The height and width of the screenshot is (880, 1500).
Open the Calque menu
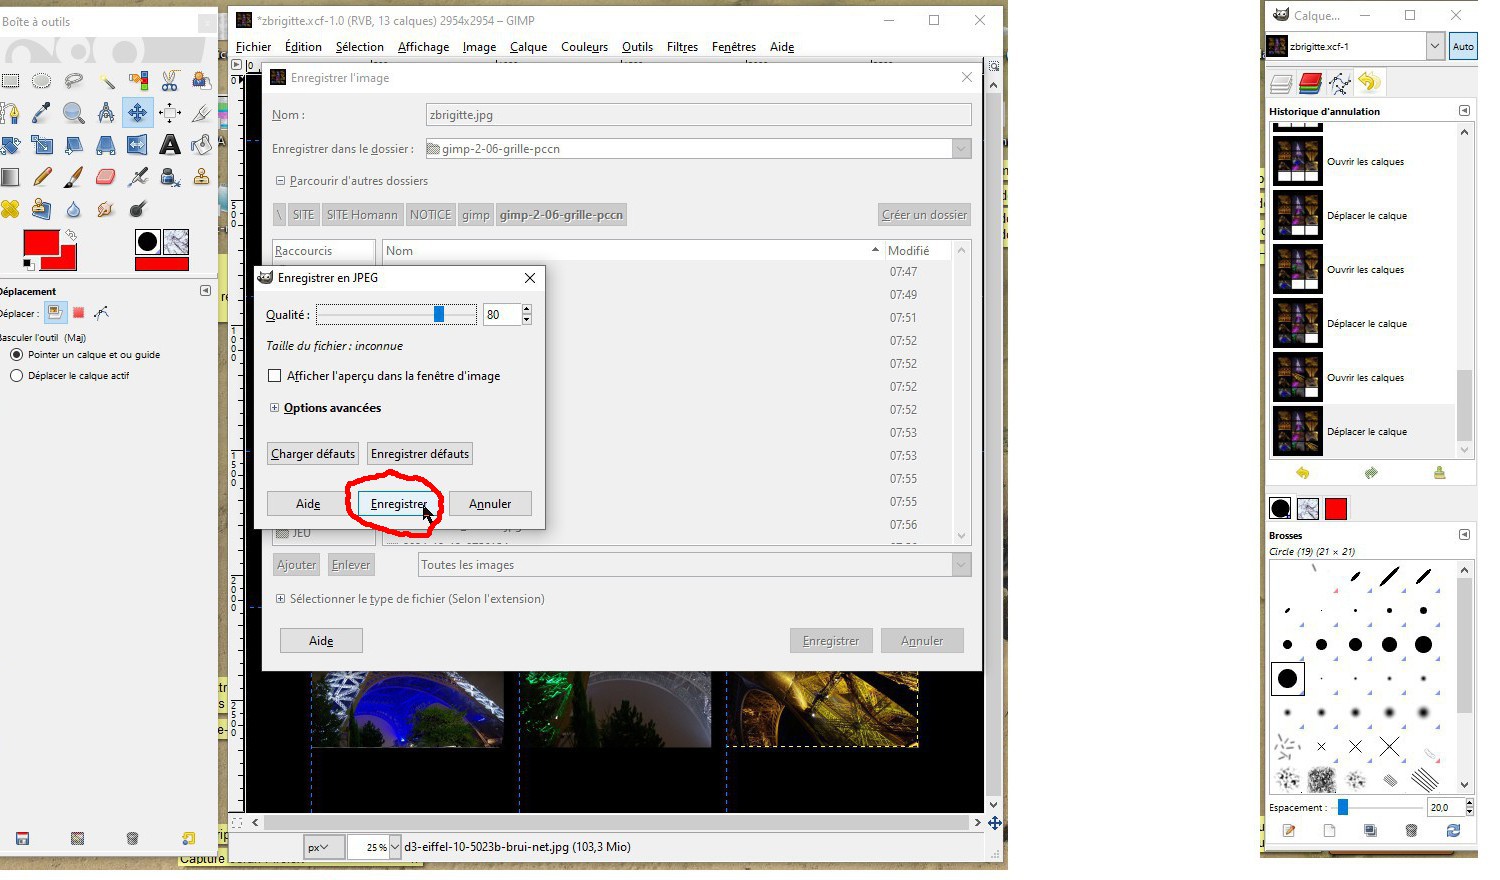528,47
